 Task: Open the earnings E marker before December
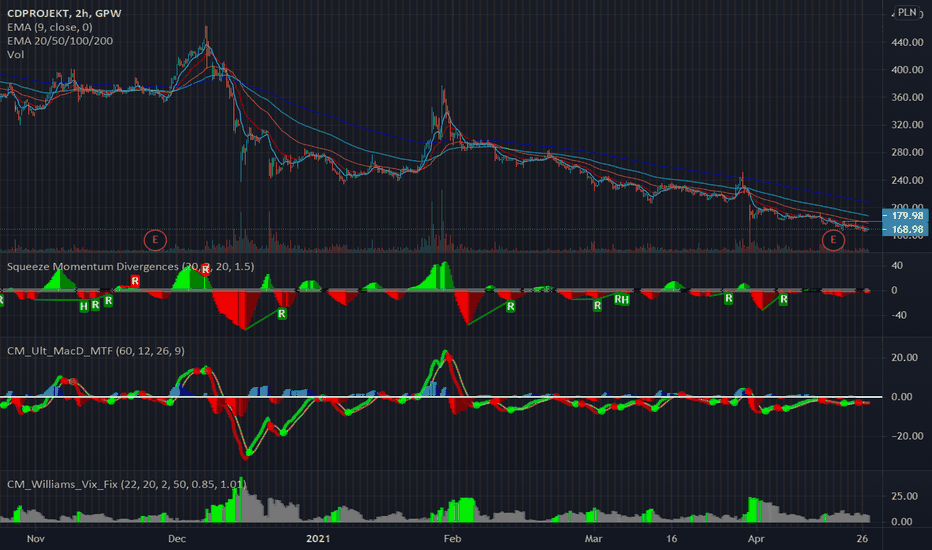pyautogui.click(x=155, y=240)
